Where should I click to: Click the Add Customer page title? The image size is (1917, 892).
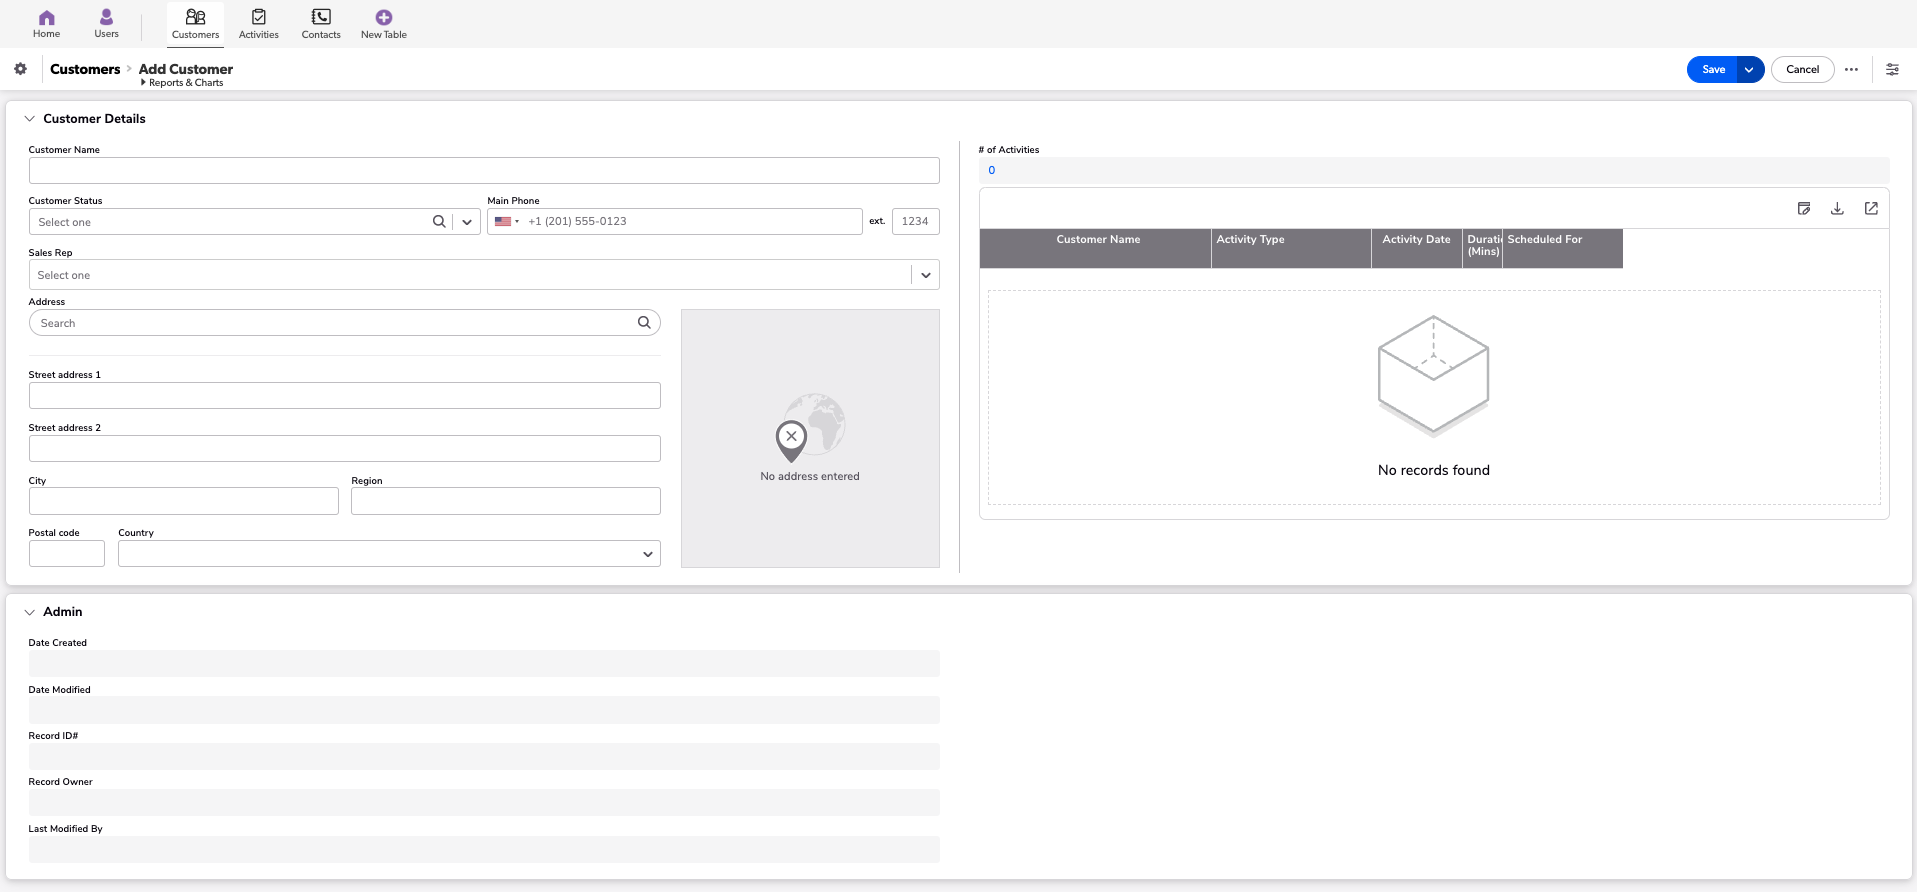point(186,69)
